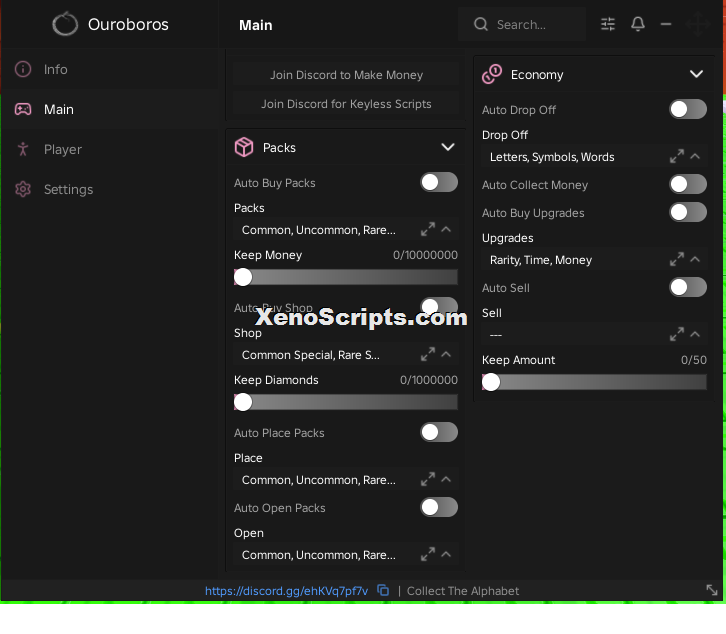The height and width of the screenshot is (634, 726).
Task: Click the Settings gear icon
Action: (23, 189)
